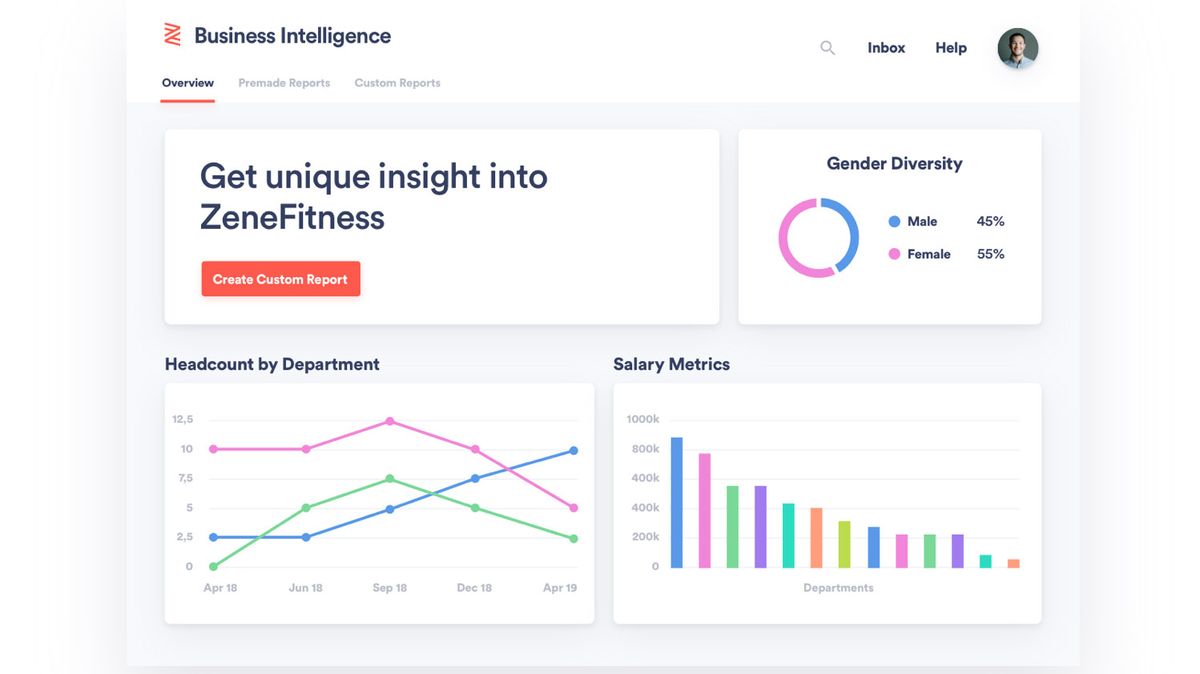Image resolution: width=1200 pixels, height=674 pixels.
Task: Click the user profile avatar picture
Action: click(1017, 47)
